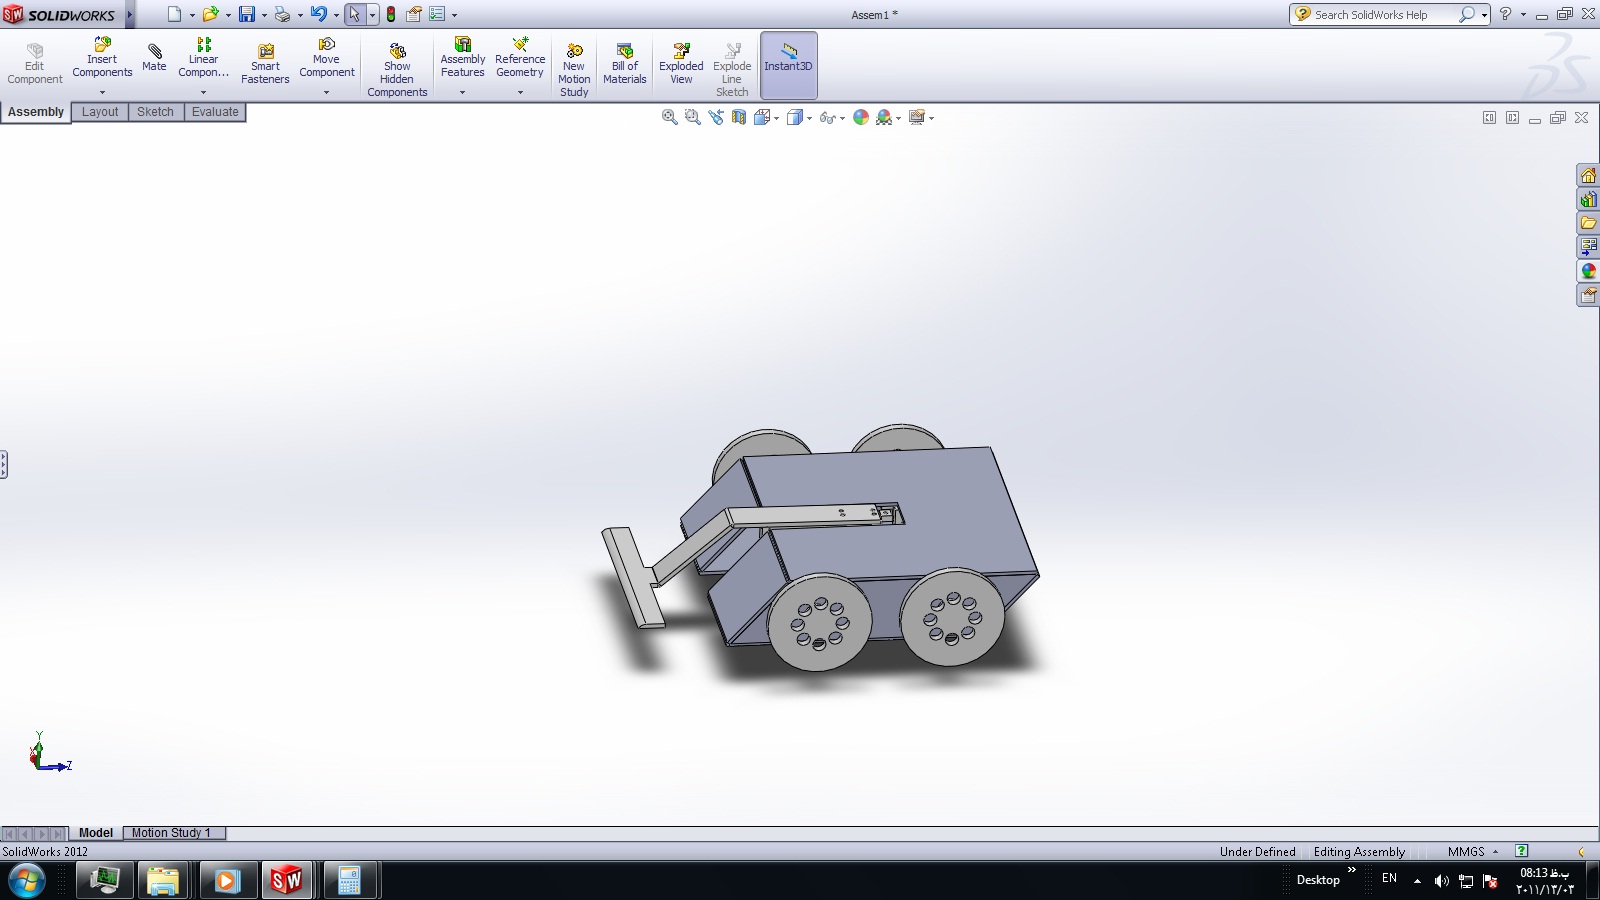Open the Edit Appearance color ball

tap(861, 118)
